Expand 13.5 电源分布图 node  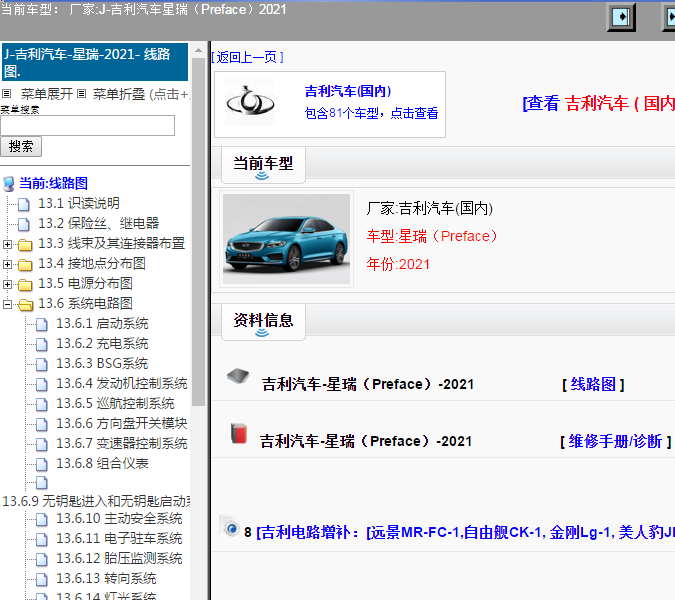coord(7,285)
